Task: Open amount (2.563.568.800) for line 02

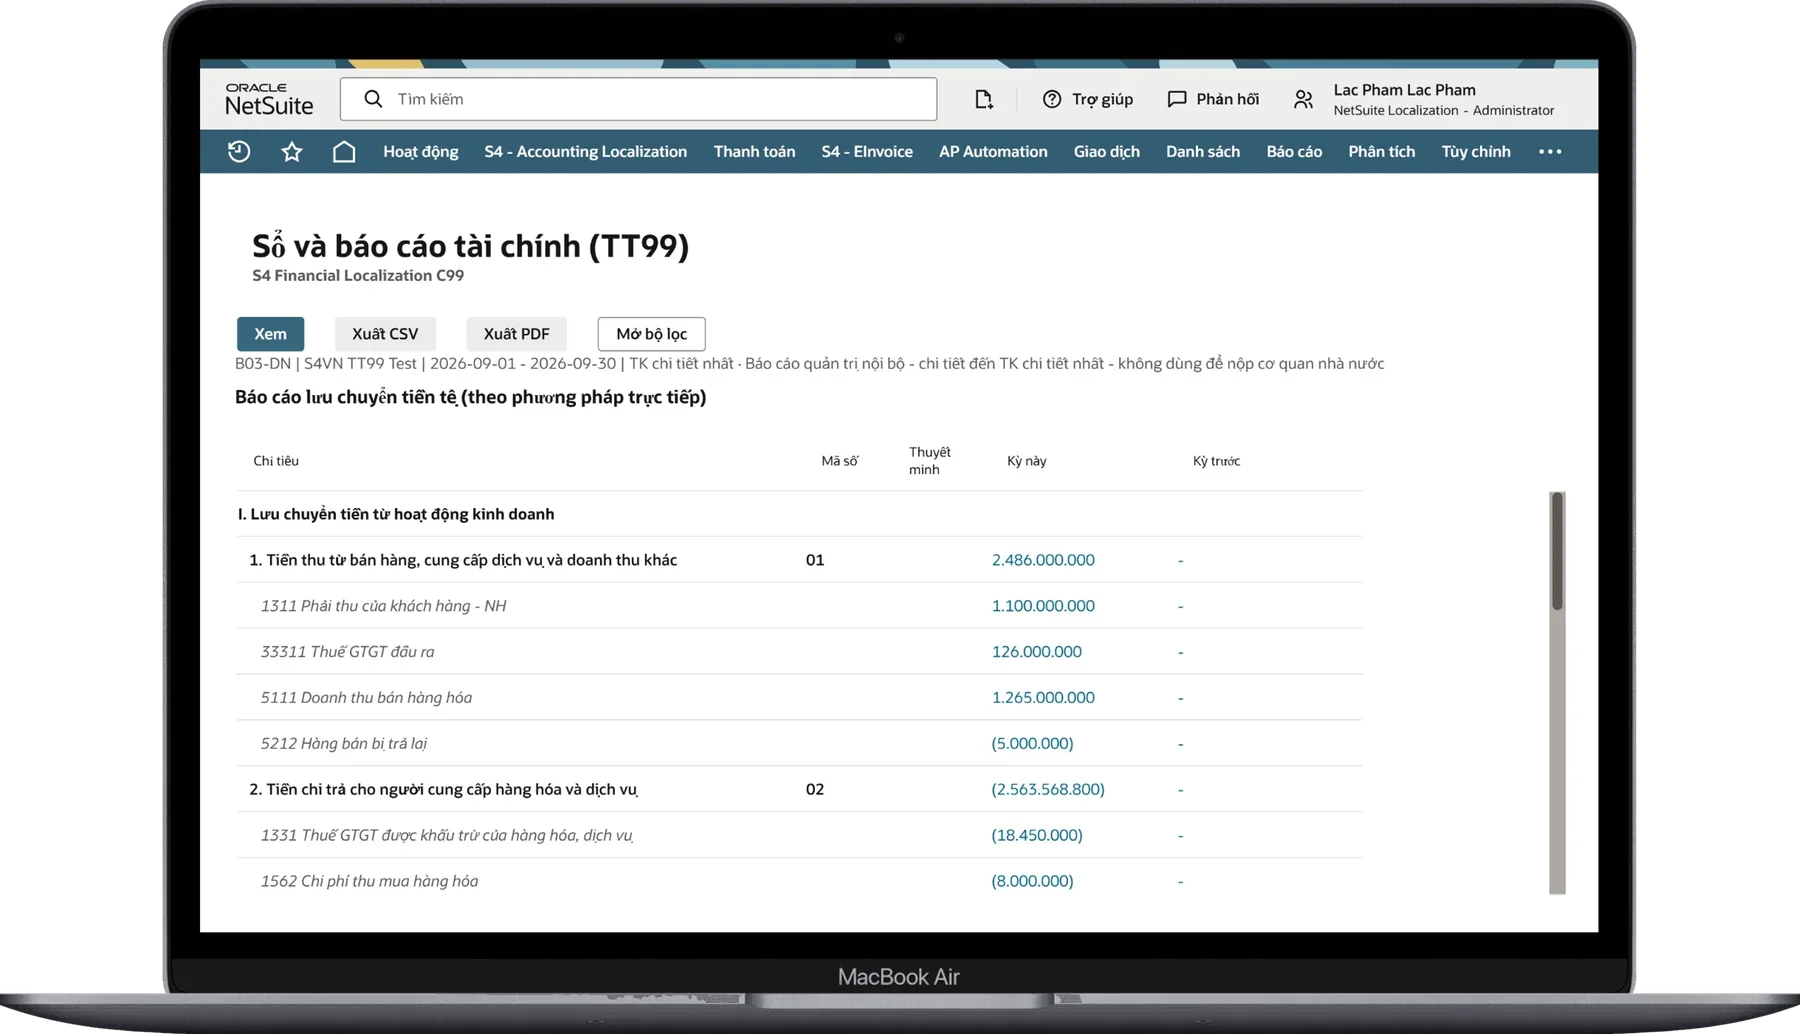Action: (1048, 790)
